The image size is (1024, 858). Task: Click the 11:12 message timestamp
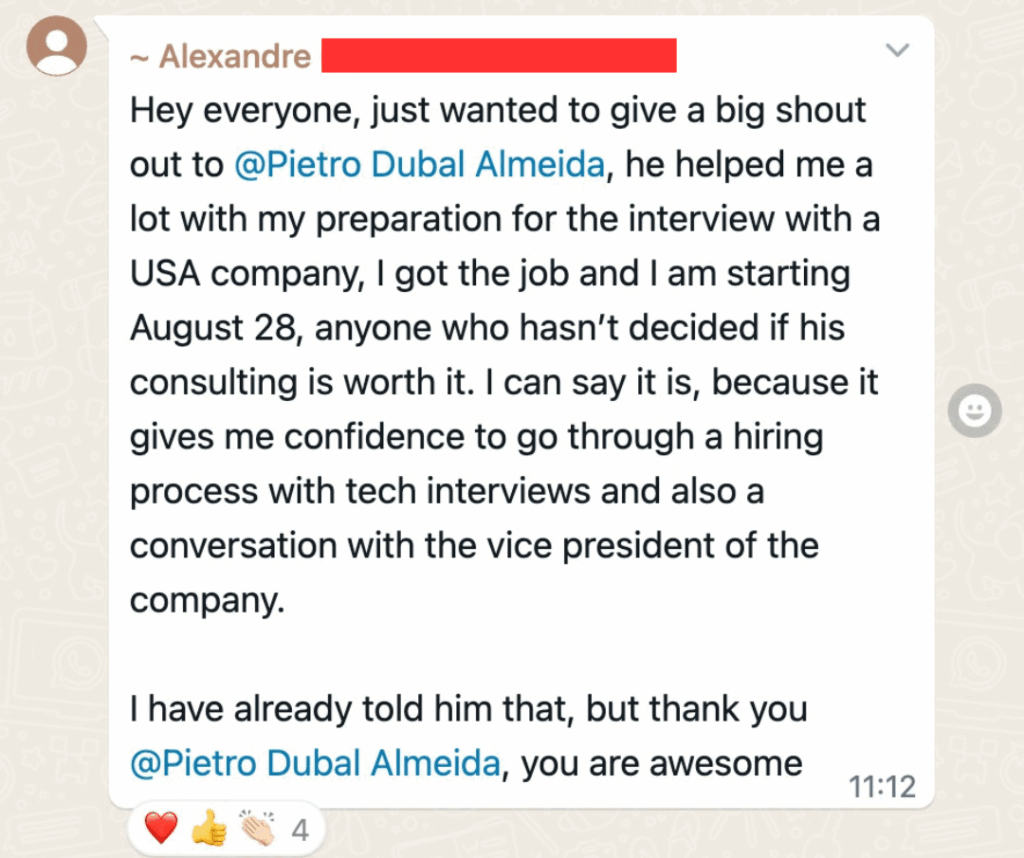coord(882,786)
